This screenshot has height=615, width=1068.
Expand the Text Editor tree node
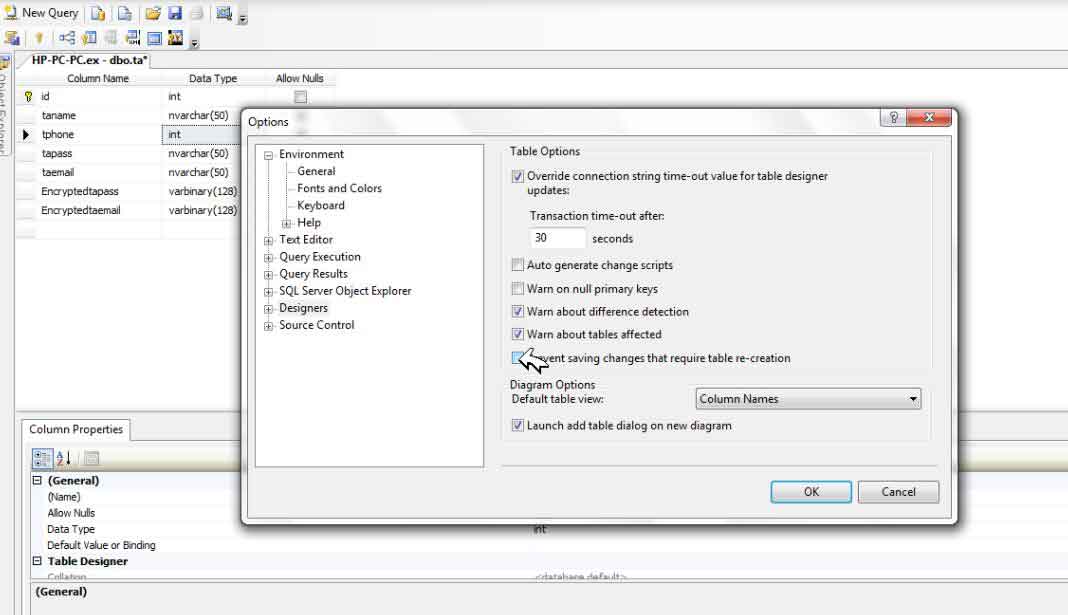tap(268, 240)
